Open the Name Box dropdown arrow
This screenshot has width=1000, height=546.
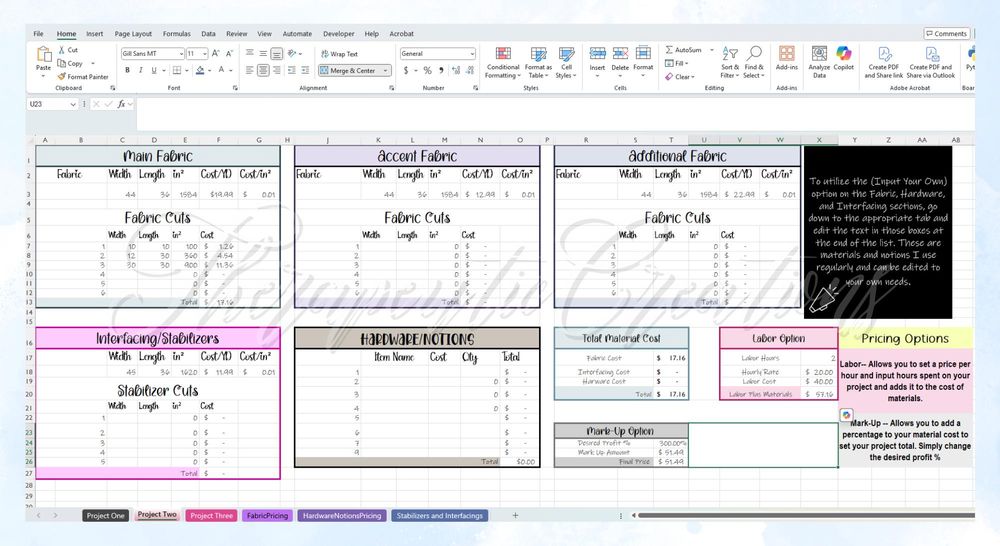coord(73,104)
